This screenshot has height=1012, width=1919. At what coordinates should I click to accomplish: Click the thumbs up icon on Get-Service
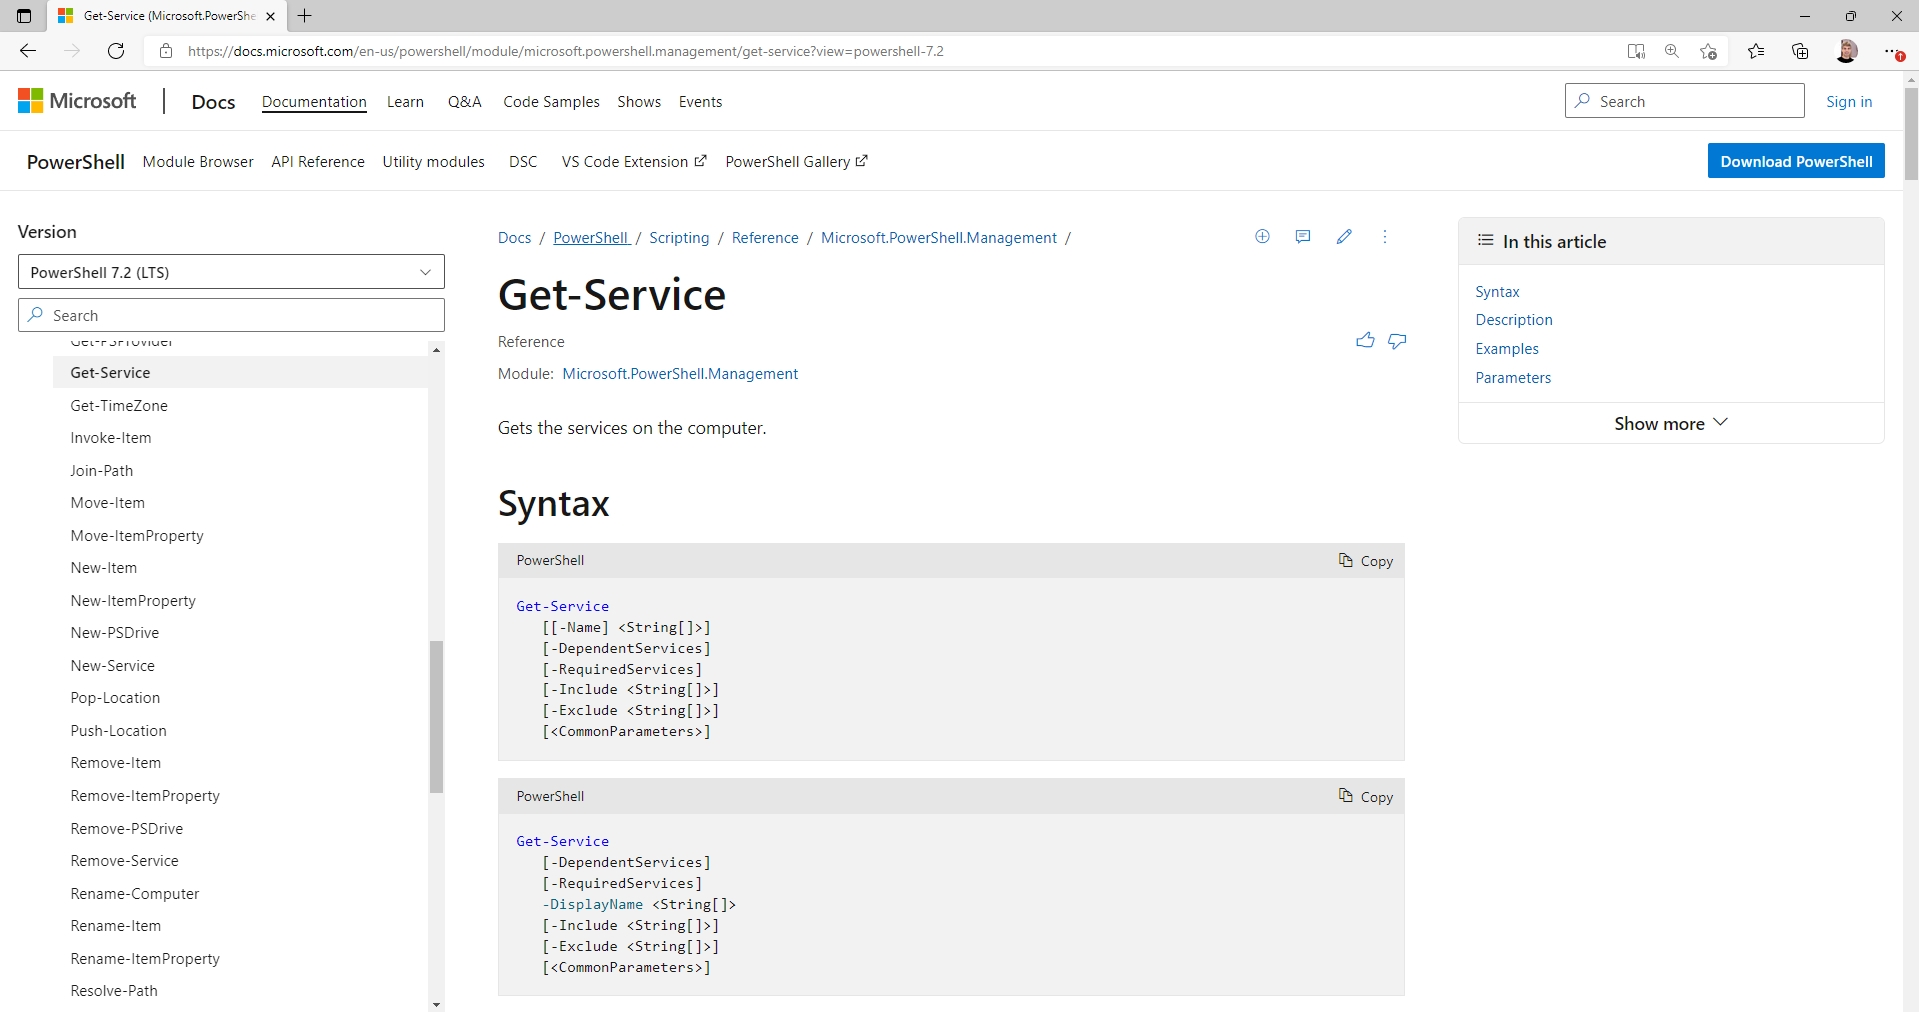click(x=1365, y=340)
